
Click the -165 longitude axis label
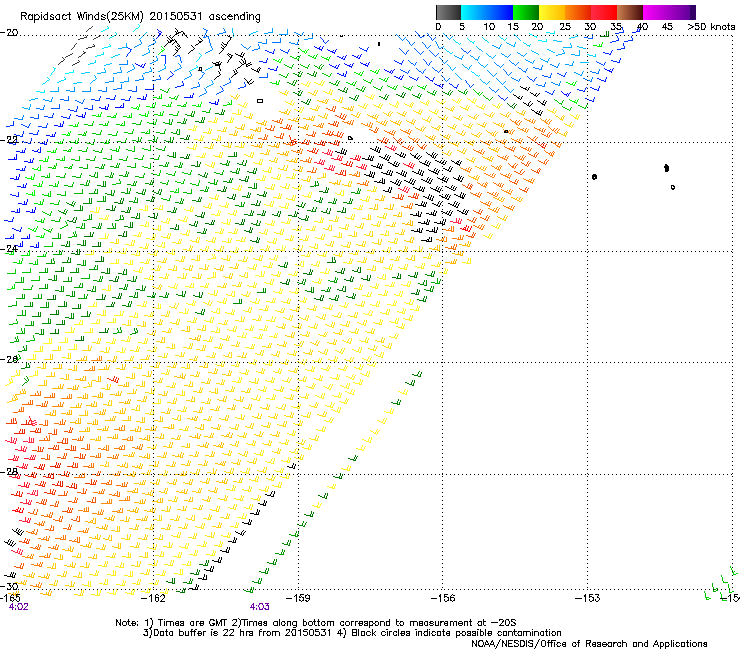pyautogui.click(x=10, y=598)
